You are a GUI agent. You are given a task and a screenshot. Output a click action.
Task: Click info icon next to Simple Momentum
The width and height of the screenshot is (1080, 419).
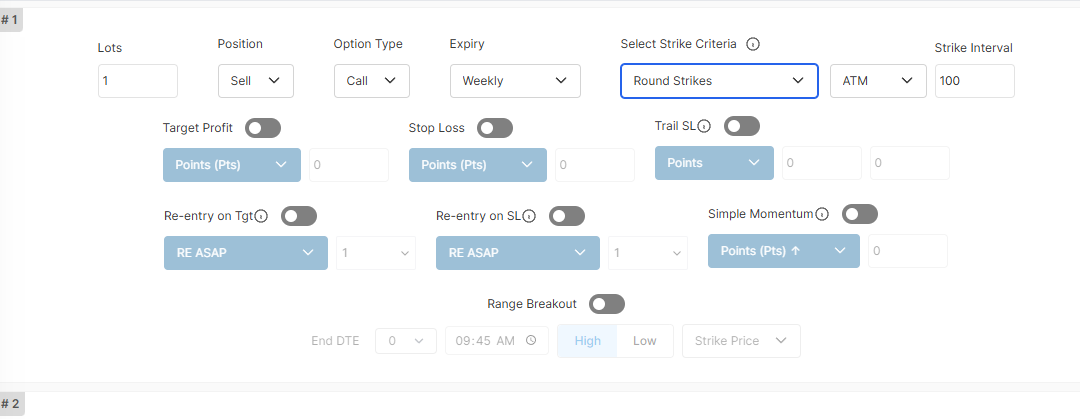(822, 214)
